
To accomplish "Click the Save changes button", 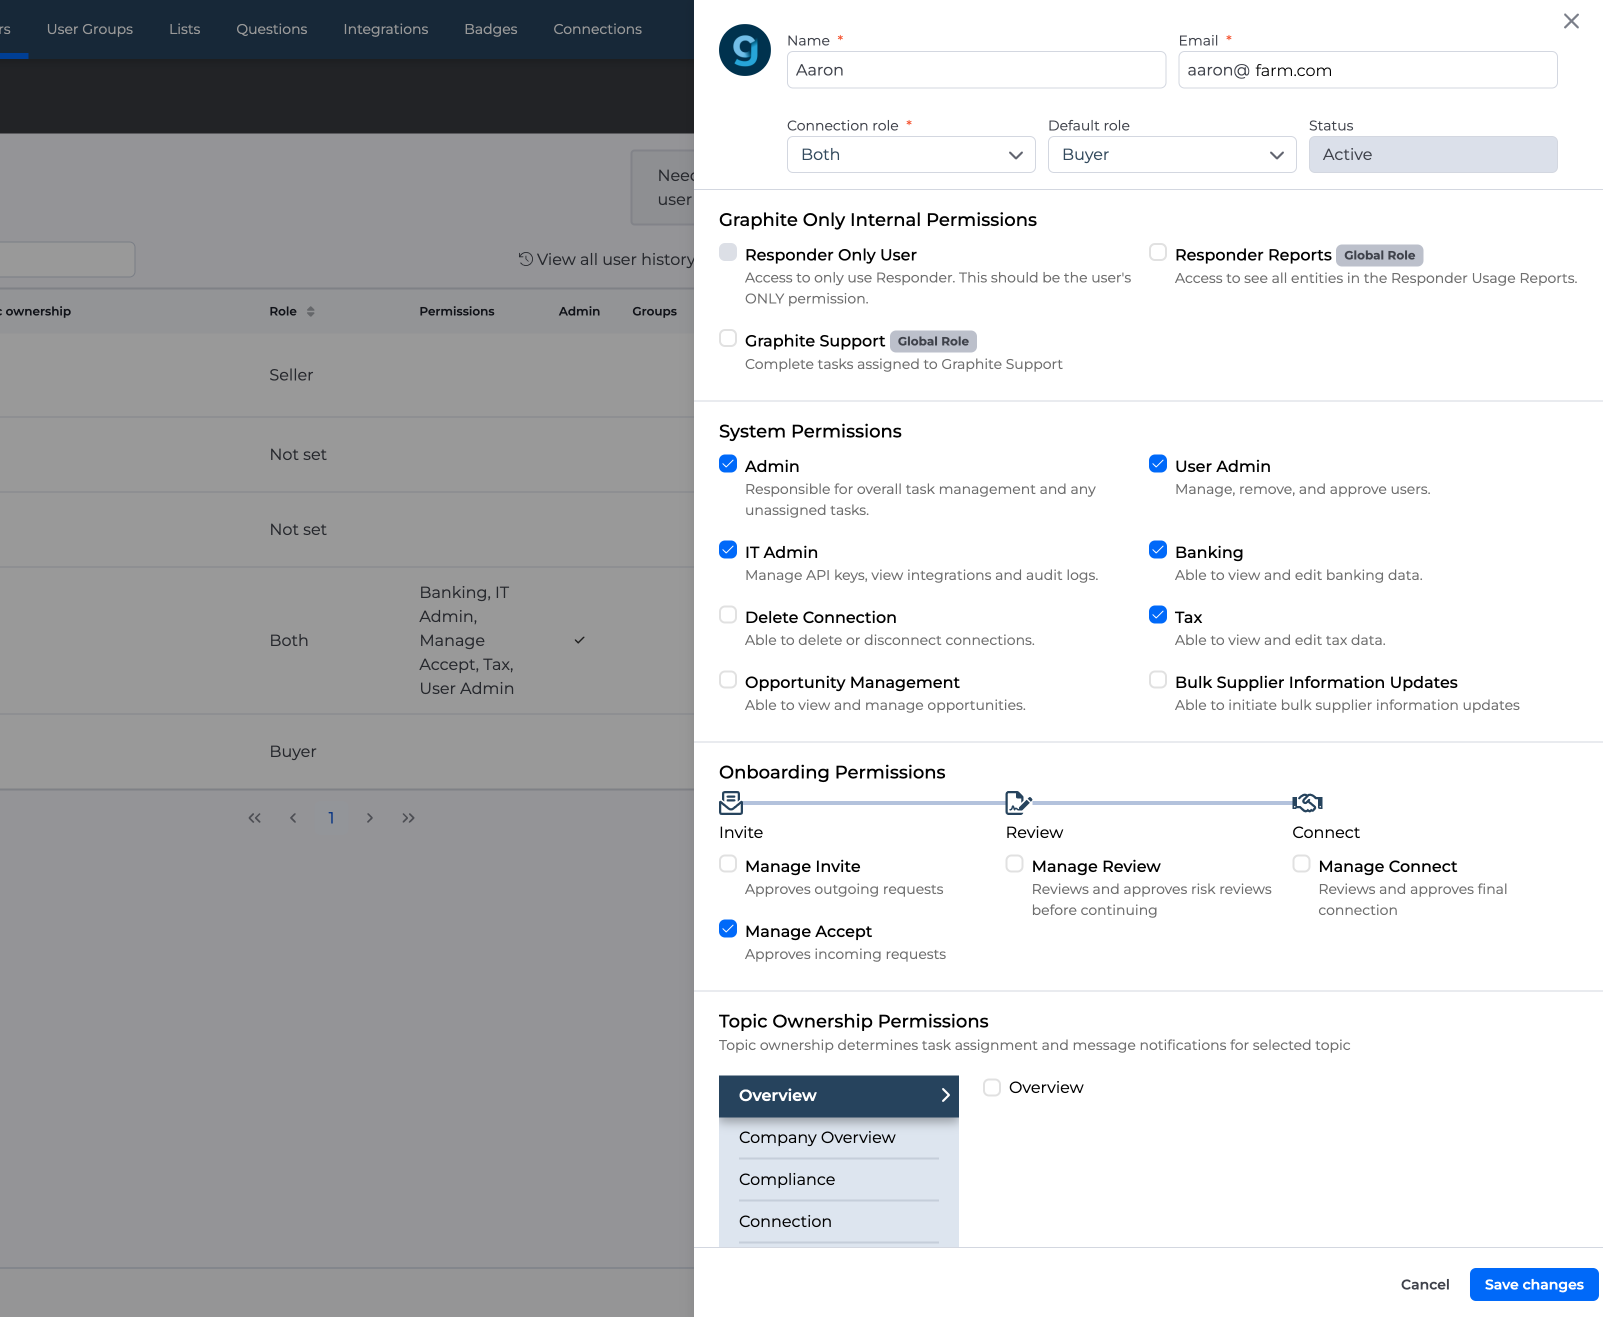I will pyautogui.click(x=1533, y=1284).
